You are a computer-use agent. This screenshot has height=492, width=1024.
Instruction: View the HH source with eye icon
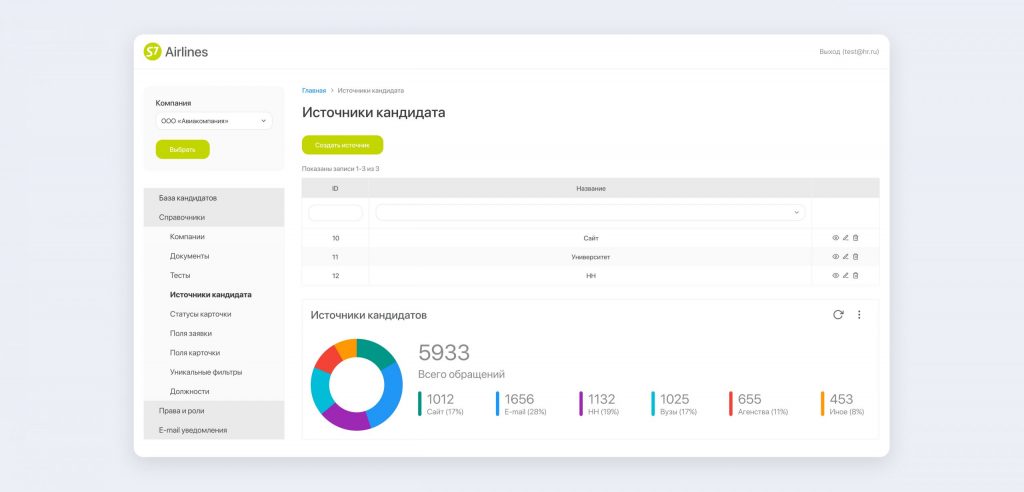click(836, 275)
